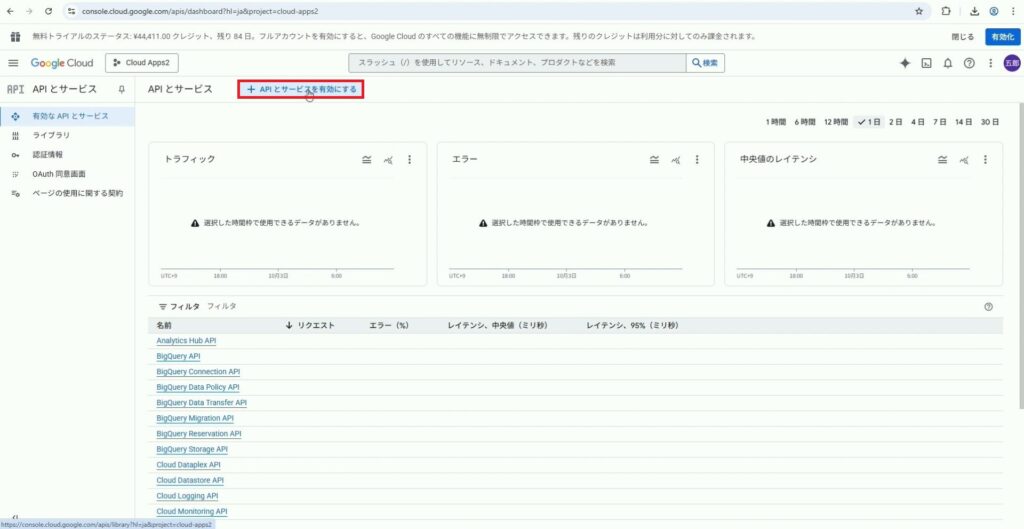Screen dimensions: 1024x529
Task: Pin the API とサービス sidebar
Action: (121, 89)
